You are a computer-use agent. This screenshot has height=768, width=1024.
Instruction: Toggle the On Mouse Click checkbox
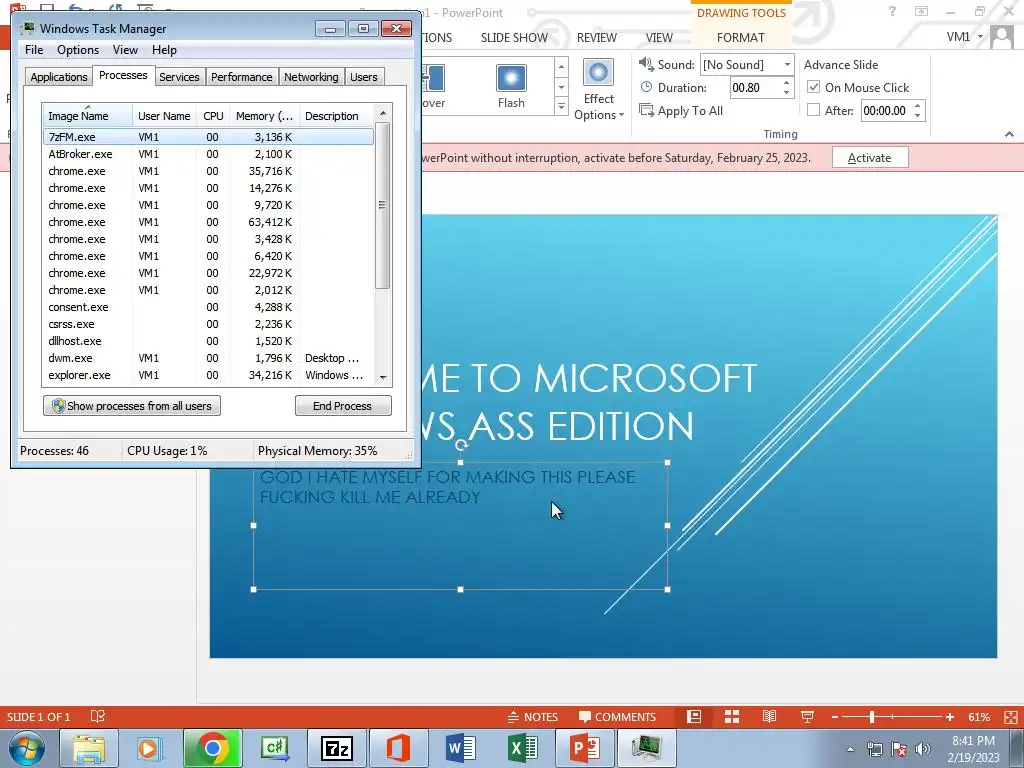[x=814, y=87]
